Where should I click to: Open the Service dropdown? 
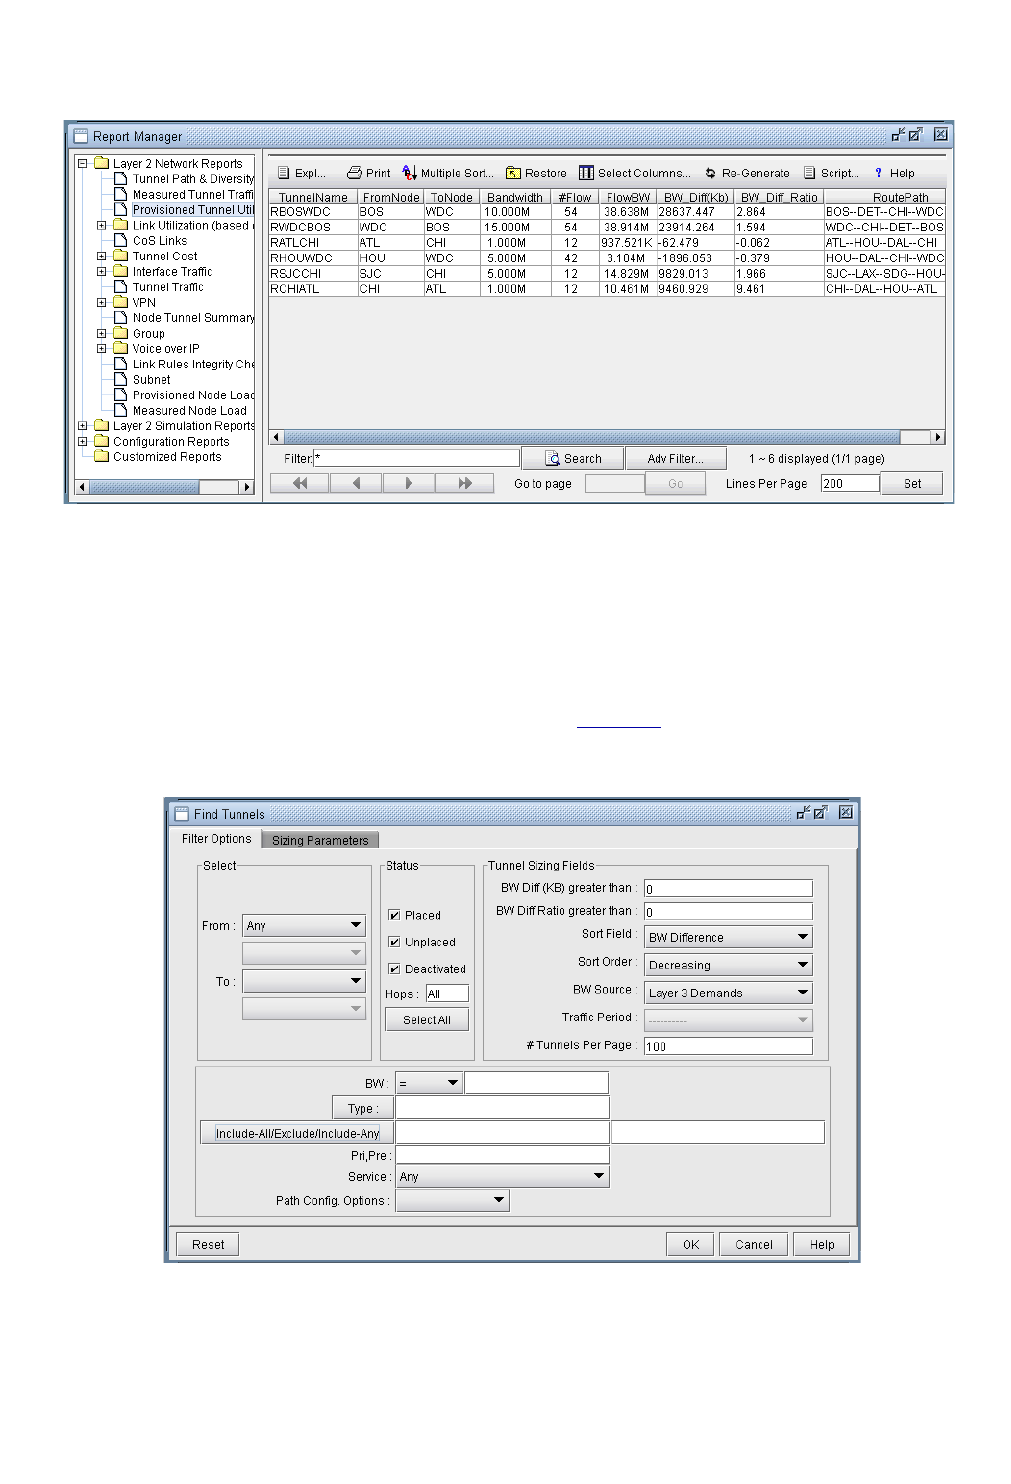(502, 1177)
